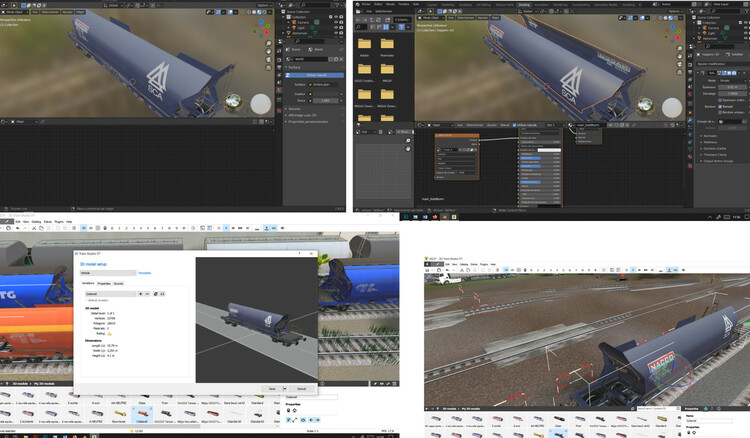The width and height of the screenshot is (750, 438).
Task: Click the orange image texture node header
Action: click(457, 135)
